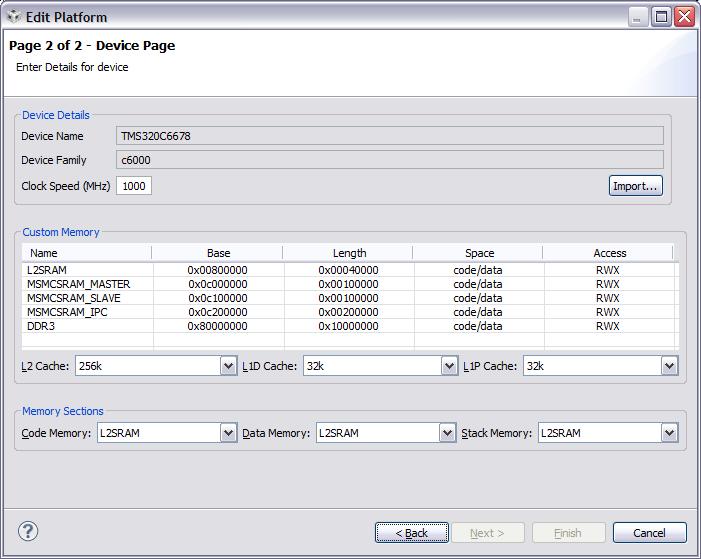Screen dimensions: 701x559
Task: Click the DDR3 row's code/data space cell
Action: (478, 326)
